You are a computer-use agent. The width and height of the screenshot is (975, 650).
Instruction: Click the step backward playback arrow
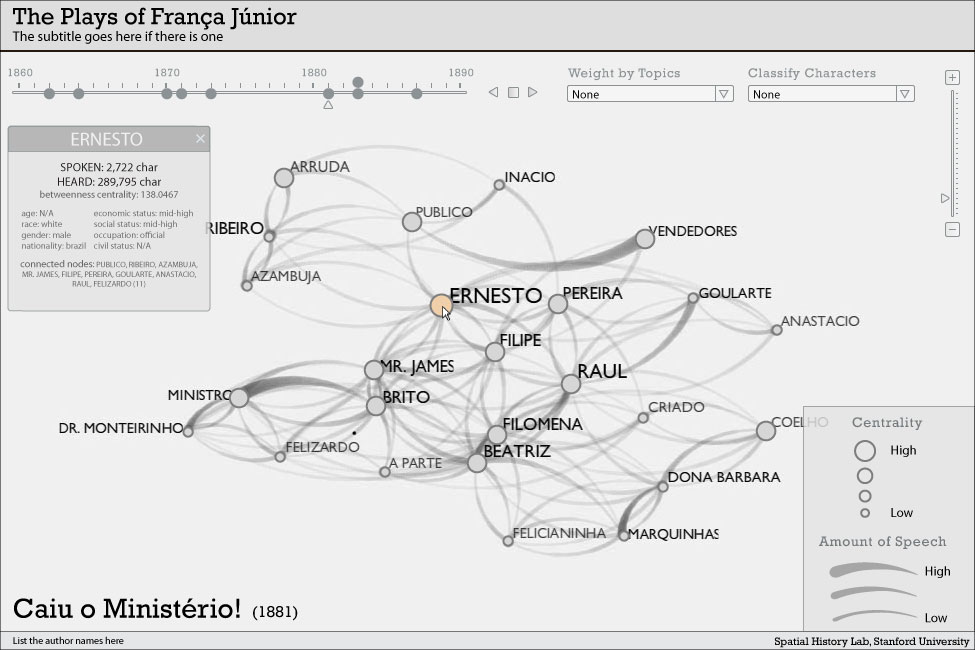493,92
